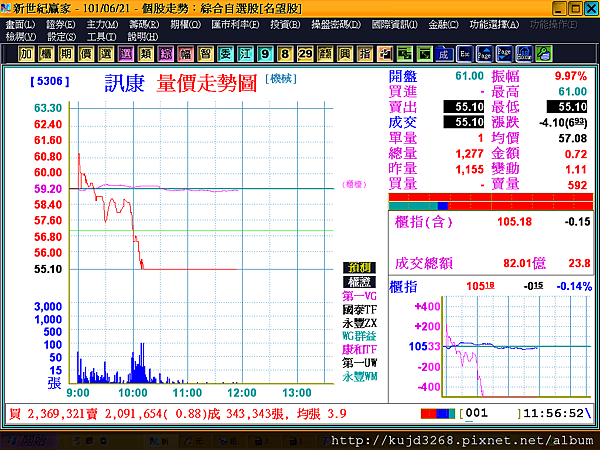Open the 操盤密碼(D) menu
Viewport: 600px width, 450px height.
coord(336,25)
